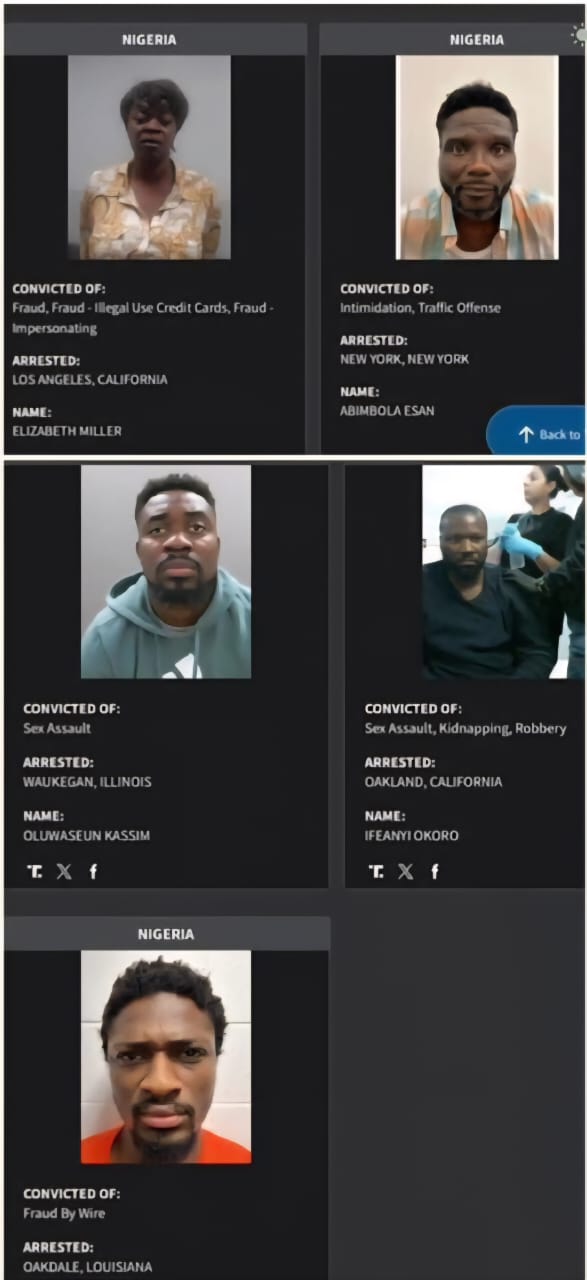Click Truth Social share icon on Oluwaseun Kassim card

pos(35,871)
